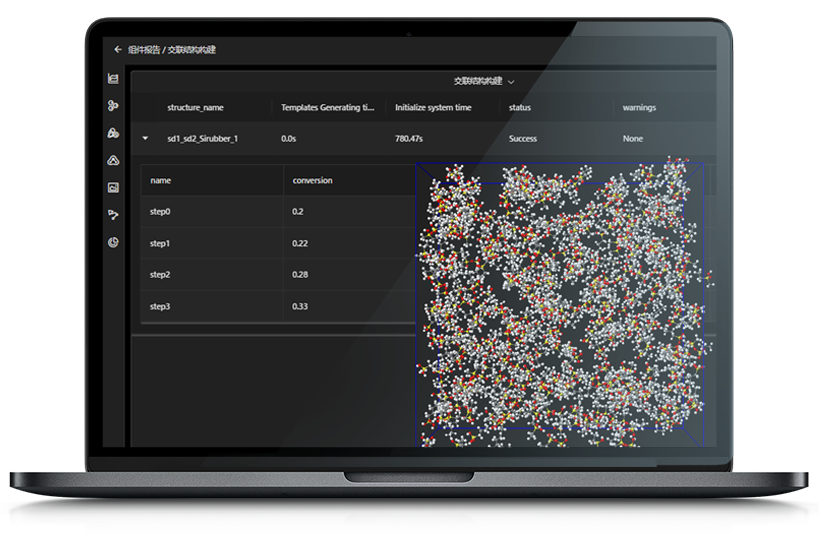Click the warnings column header

point(639,107)
